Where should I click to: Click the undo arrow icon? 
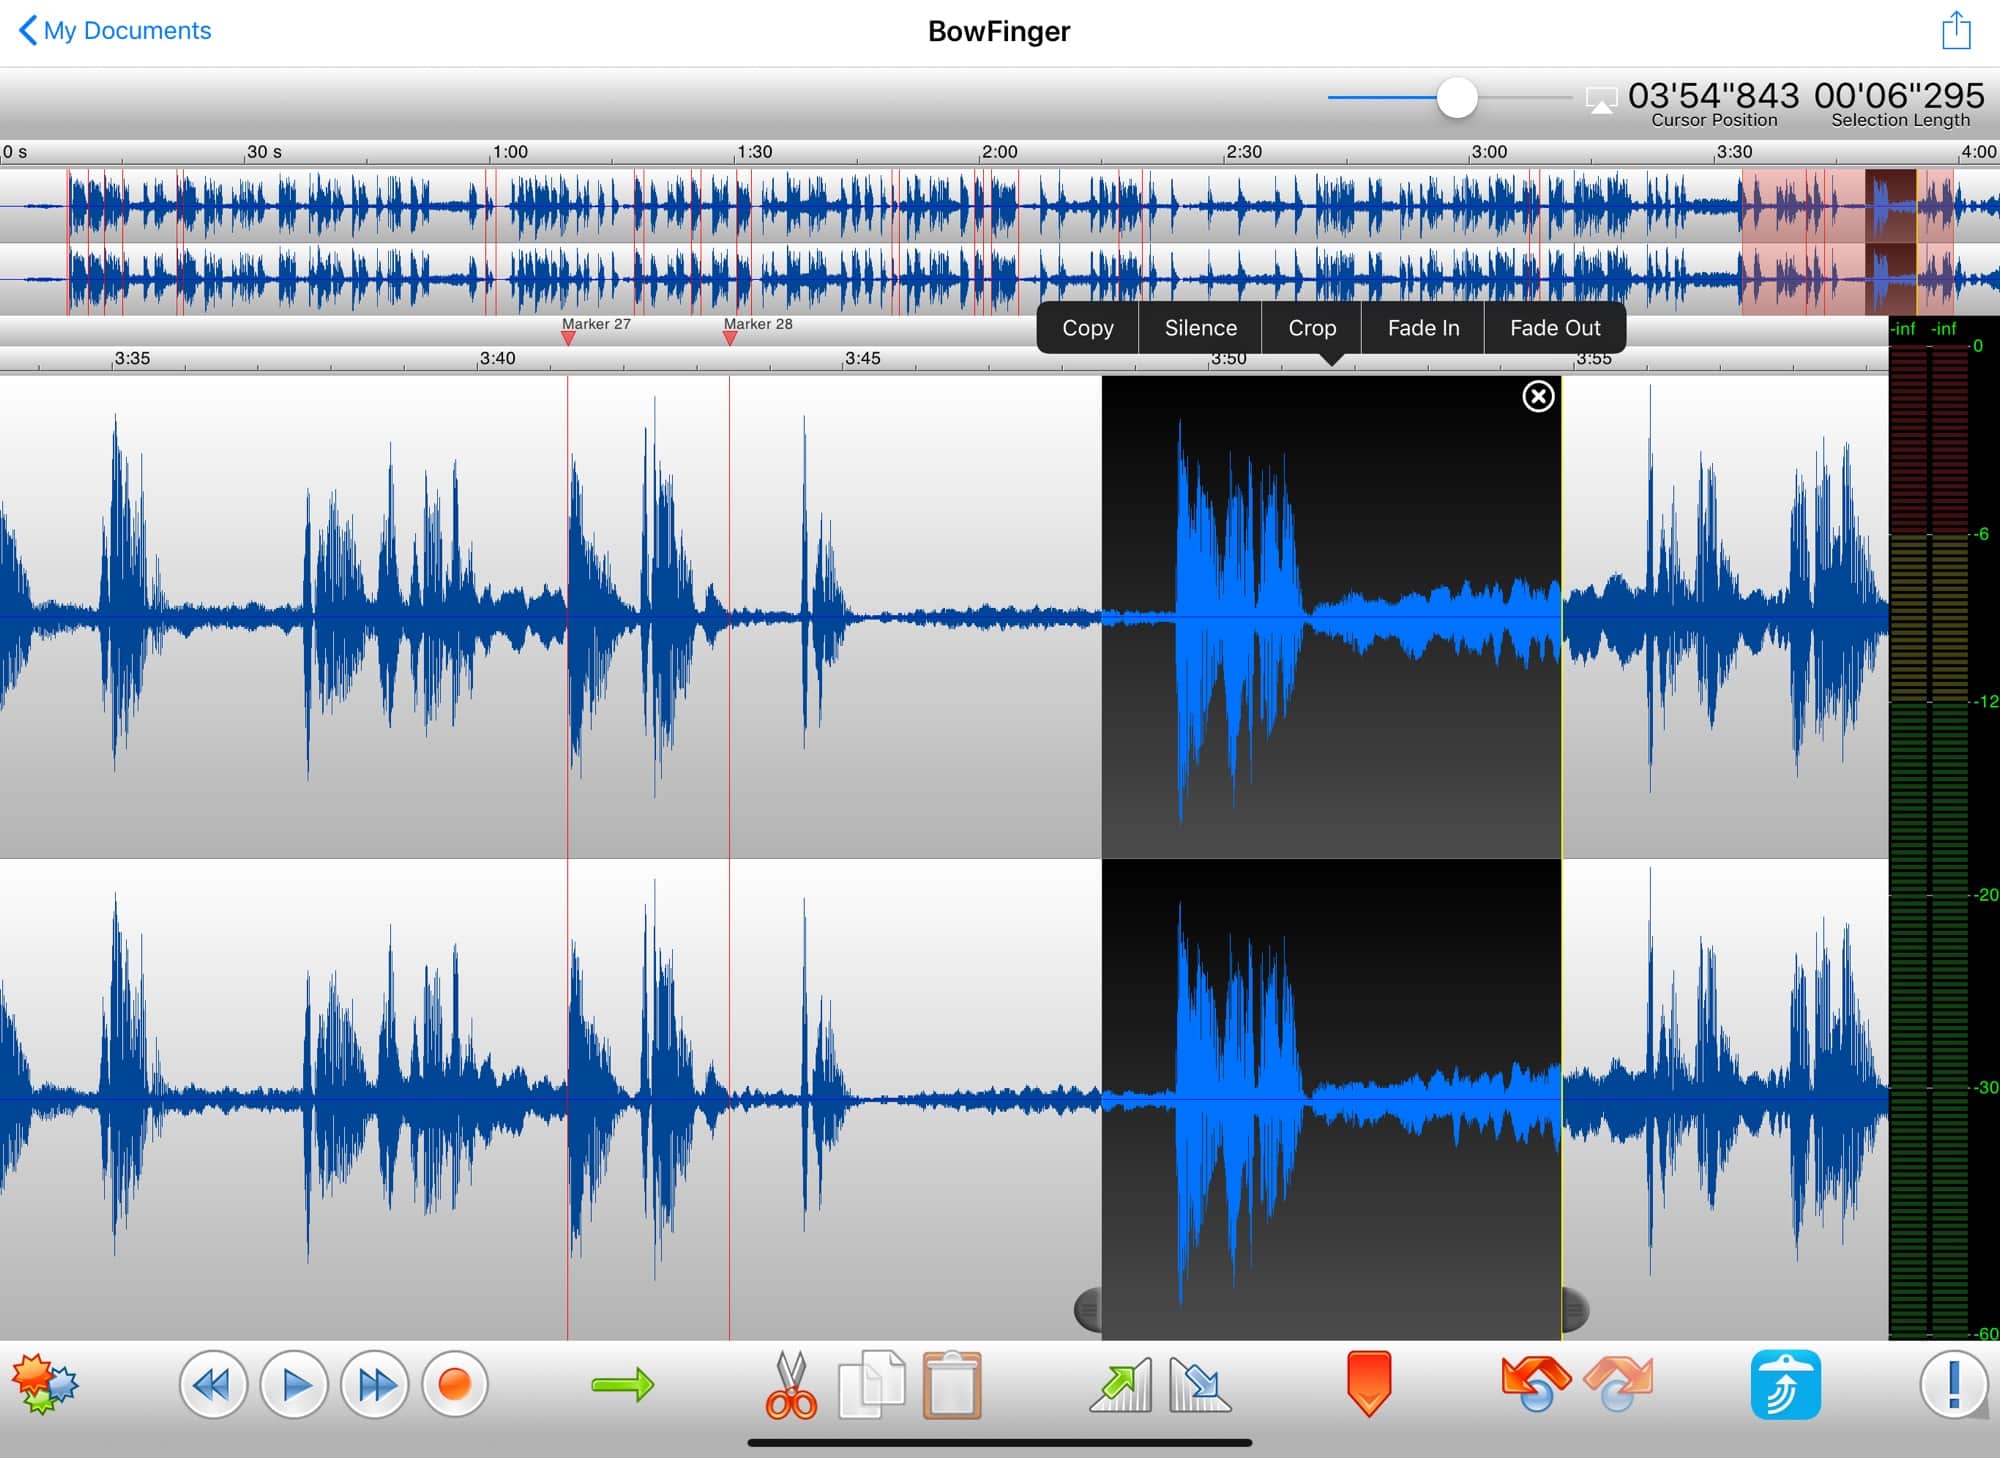(1535, 1383)
